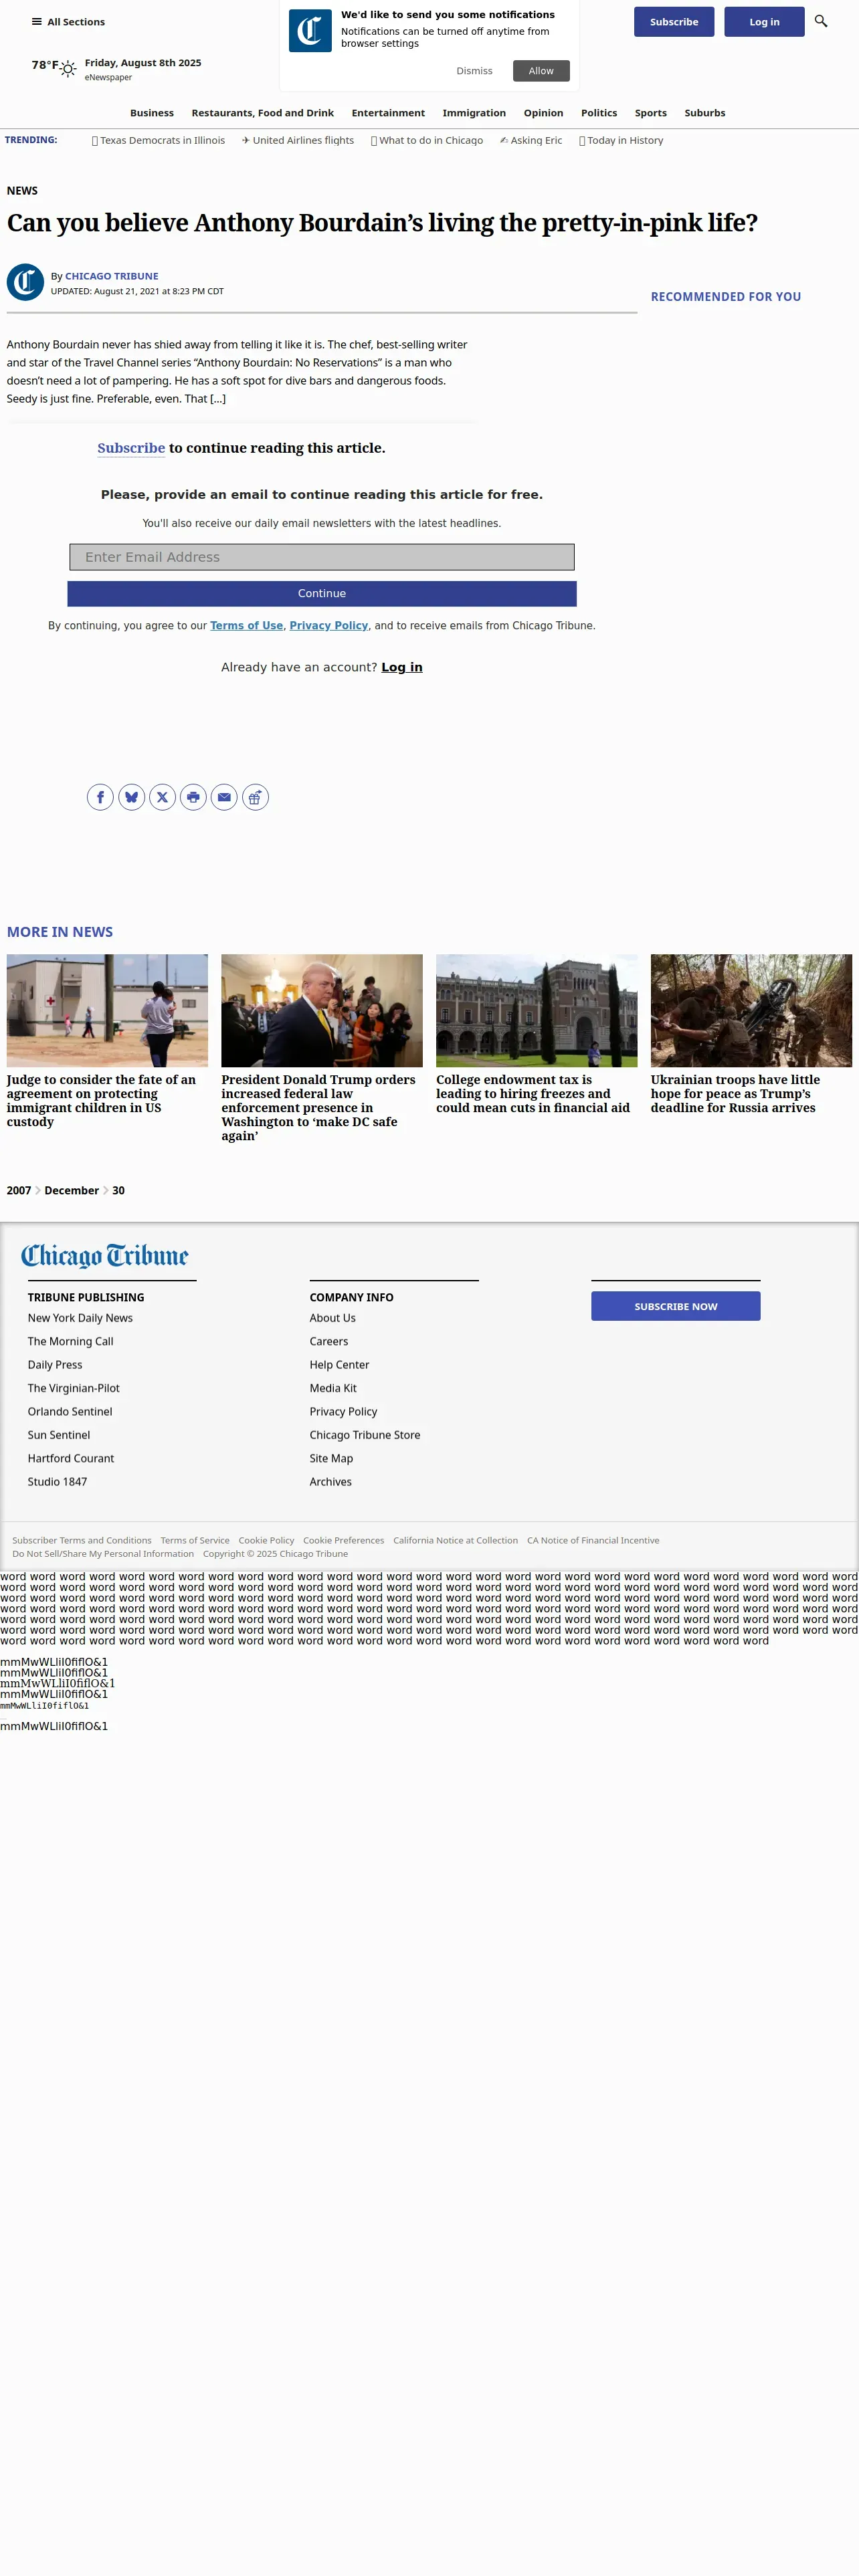This screenshot has width=859, height=2576.
Task: Allow browser notifications
Action: click(541, 71)
